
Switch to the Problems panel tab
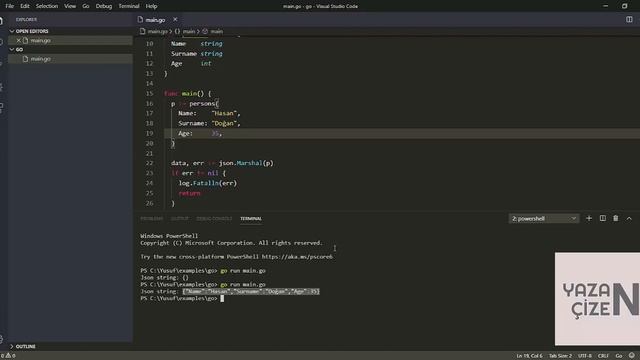[x=151, y=219]
